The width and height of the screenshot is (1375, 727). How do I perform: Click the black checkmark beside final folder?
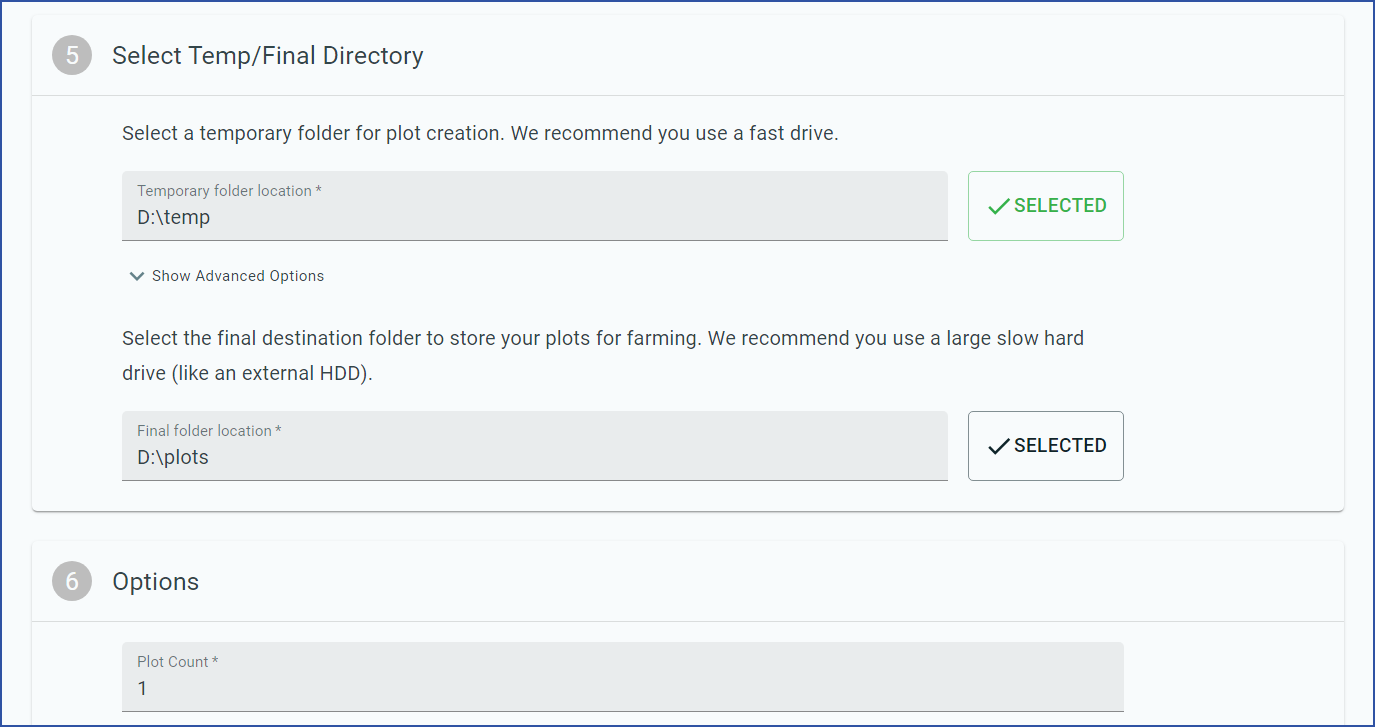coord(998,446)
